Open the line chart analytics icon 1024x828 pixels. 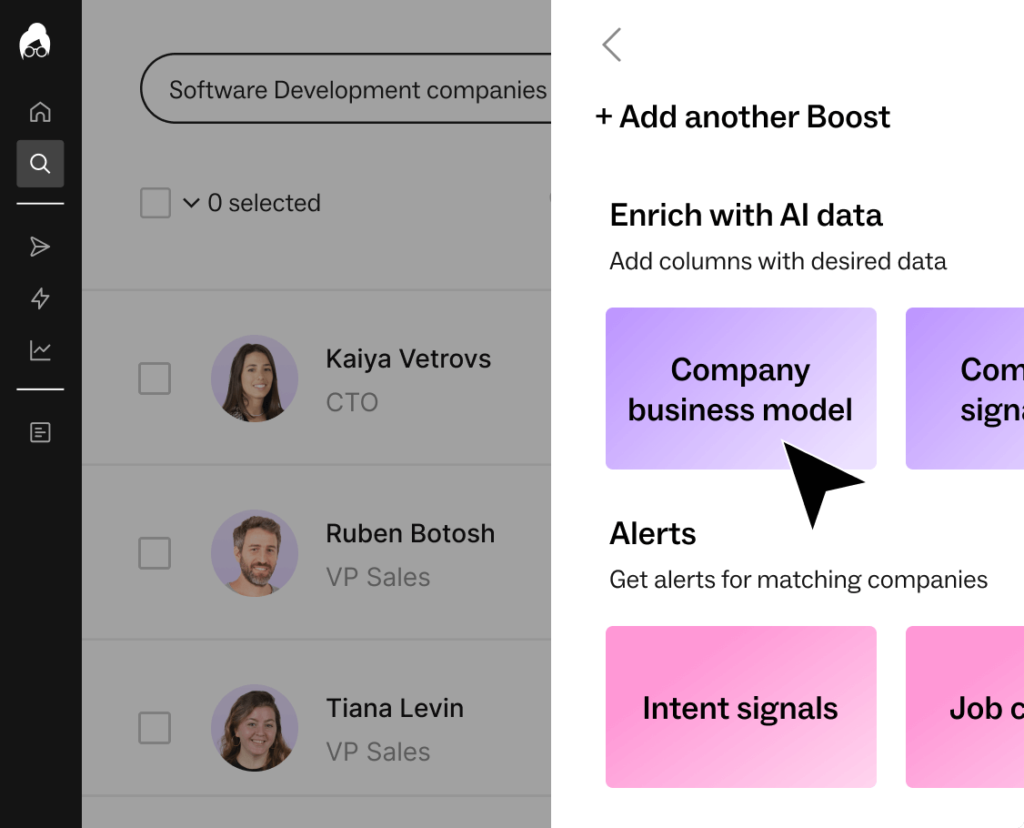point(40,350)
